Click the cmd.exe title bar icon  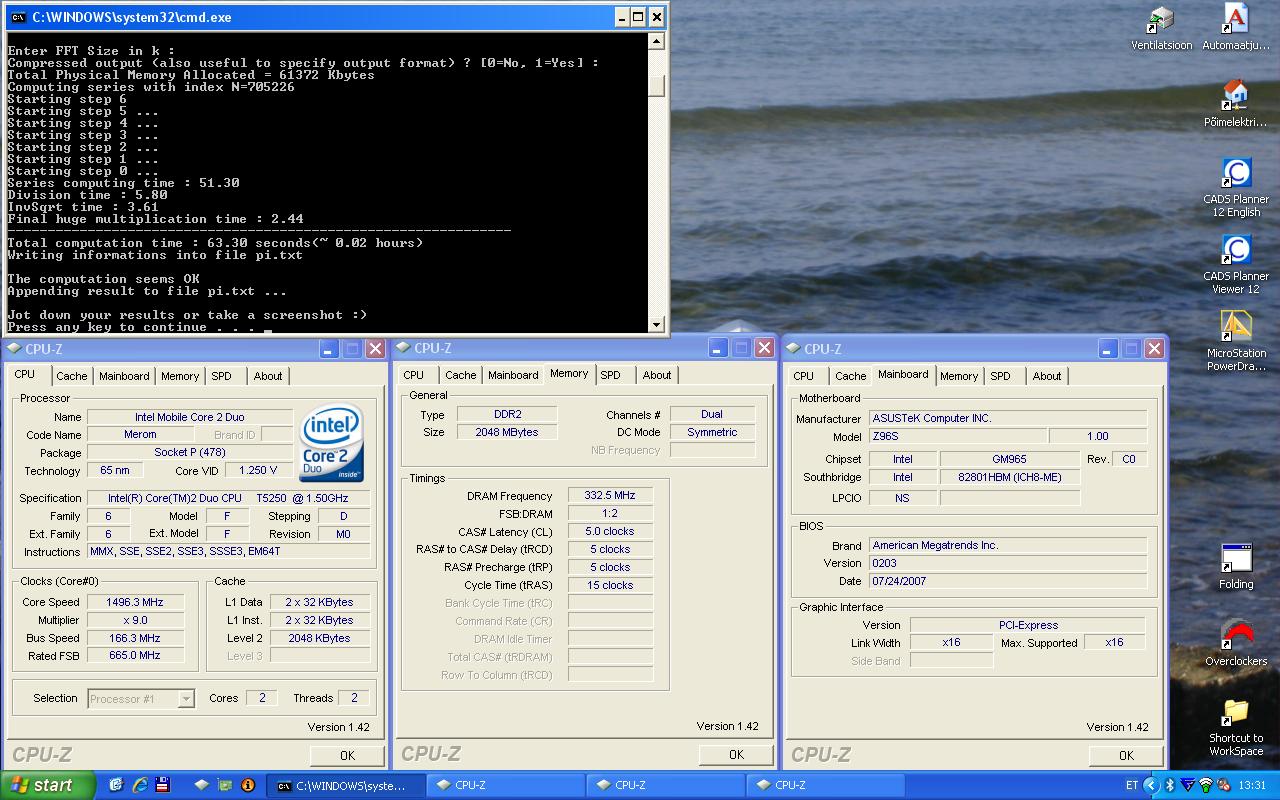[18, 17]
